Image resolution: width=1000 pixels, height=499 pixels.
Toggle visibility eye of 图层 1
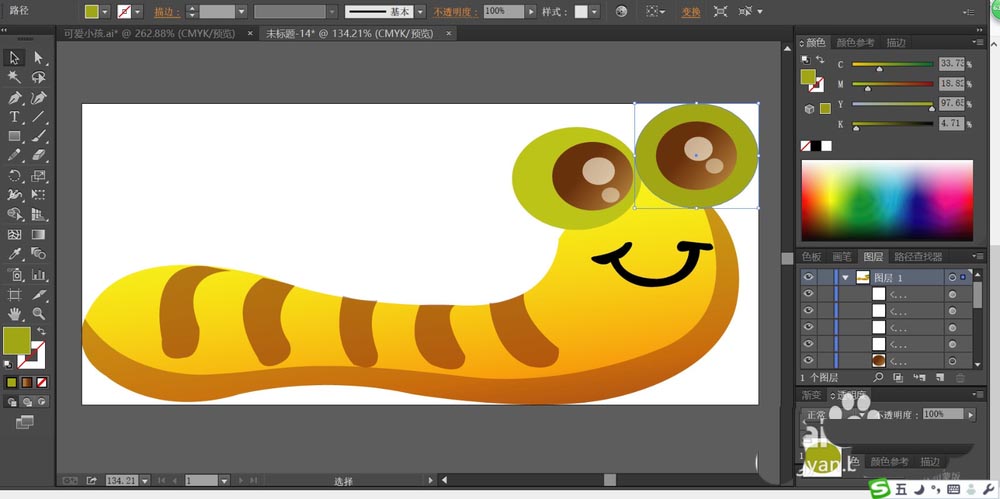[x=809, y=277]
